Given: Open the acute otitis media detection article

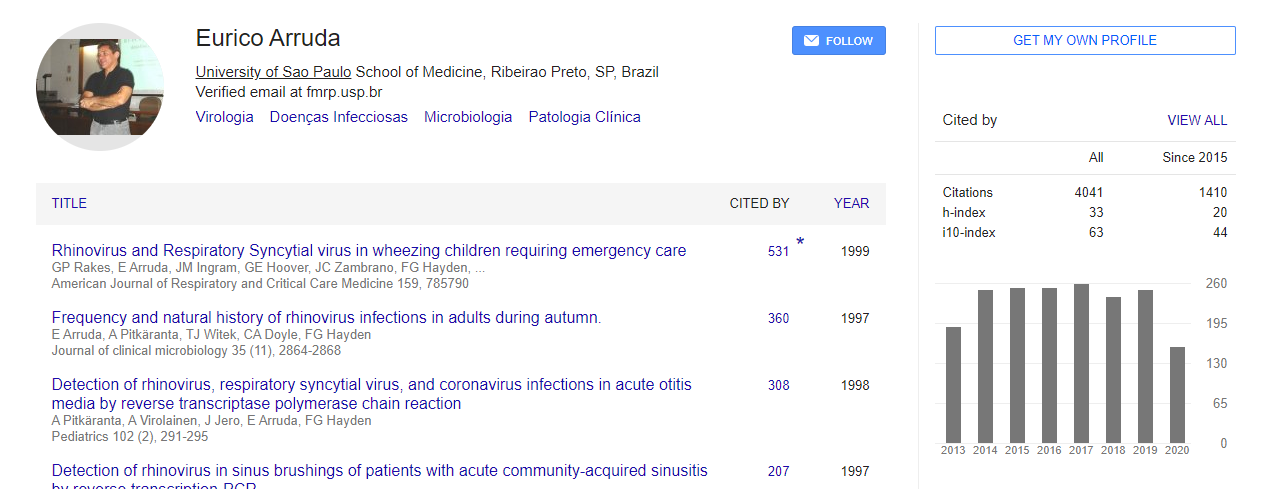Looking at the screenshot, I should point(372,394).
